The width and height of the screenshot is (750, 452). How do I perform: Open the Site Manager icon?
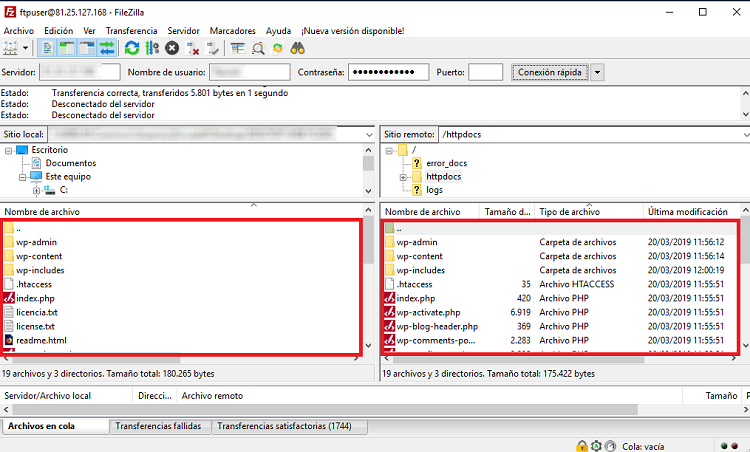11,48
